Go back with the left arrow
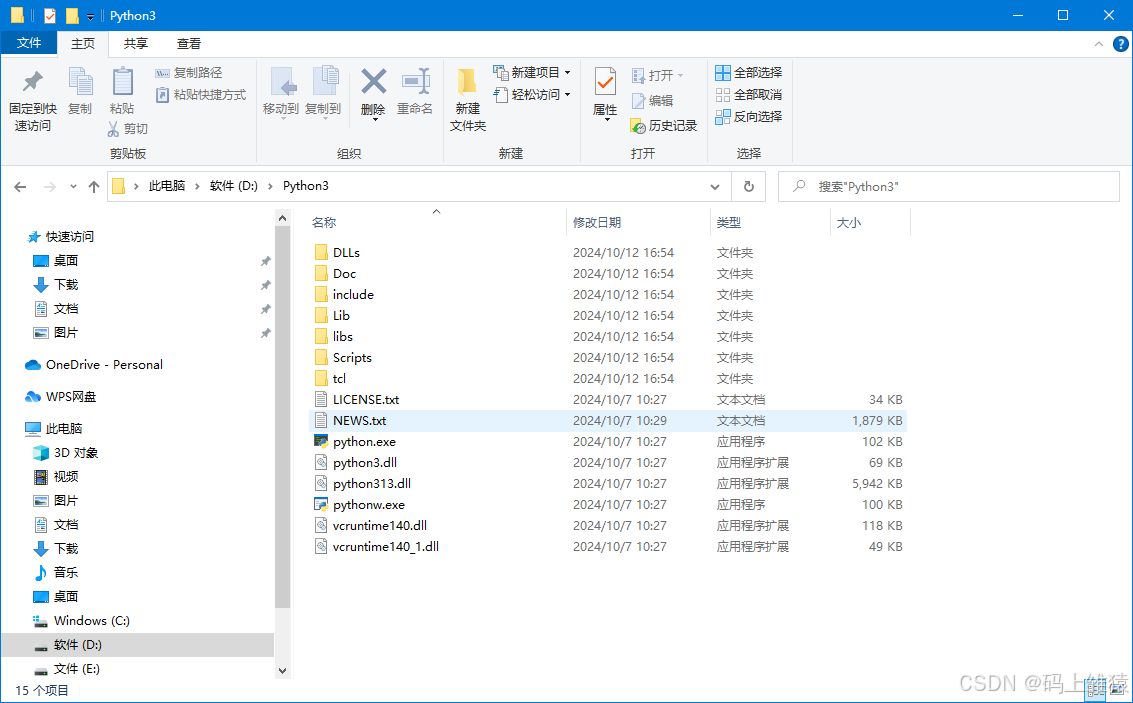 point(20,186)
